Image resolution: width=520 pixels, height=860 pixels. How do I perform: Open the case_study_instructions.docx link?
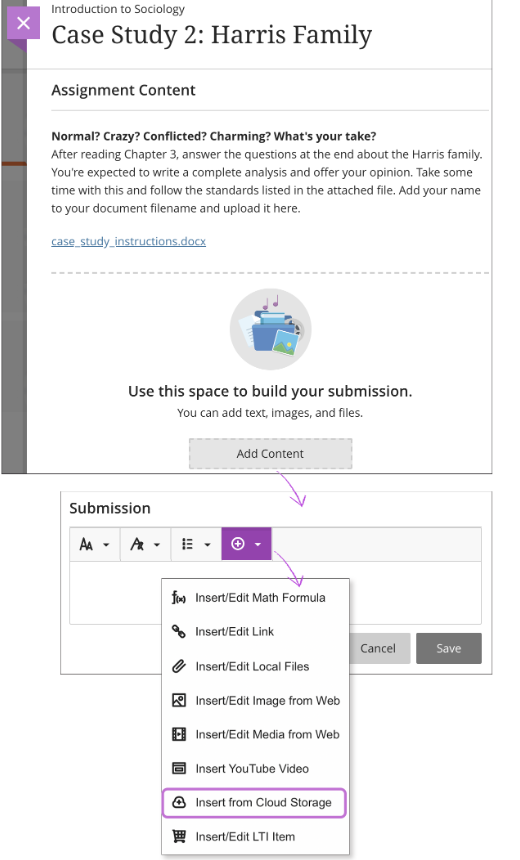coord(128,241)
